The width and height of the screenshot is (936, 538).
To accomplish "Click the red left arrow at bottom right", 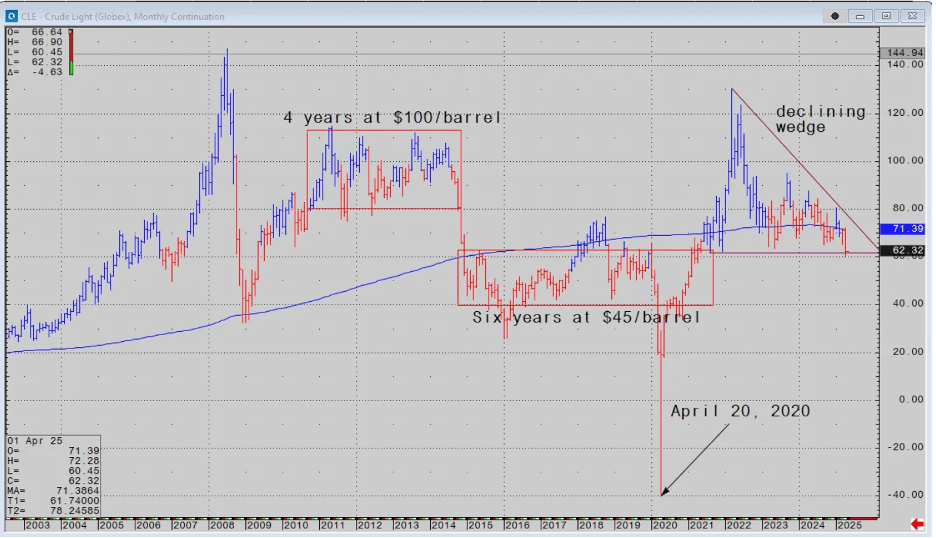I will [916, 524].
